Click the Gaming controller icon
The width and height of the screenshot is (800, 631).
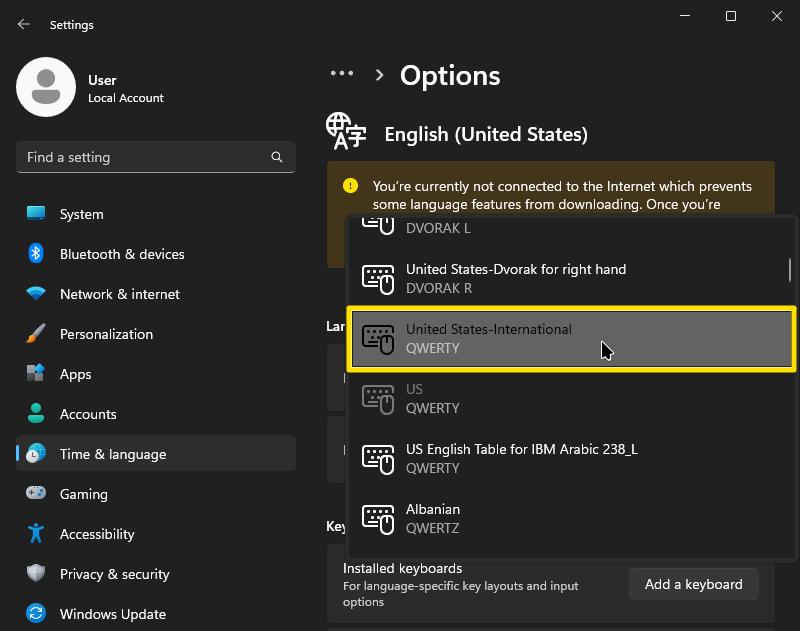click(36, 494)
